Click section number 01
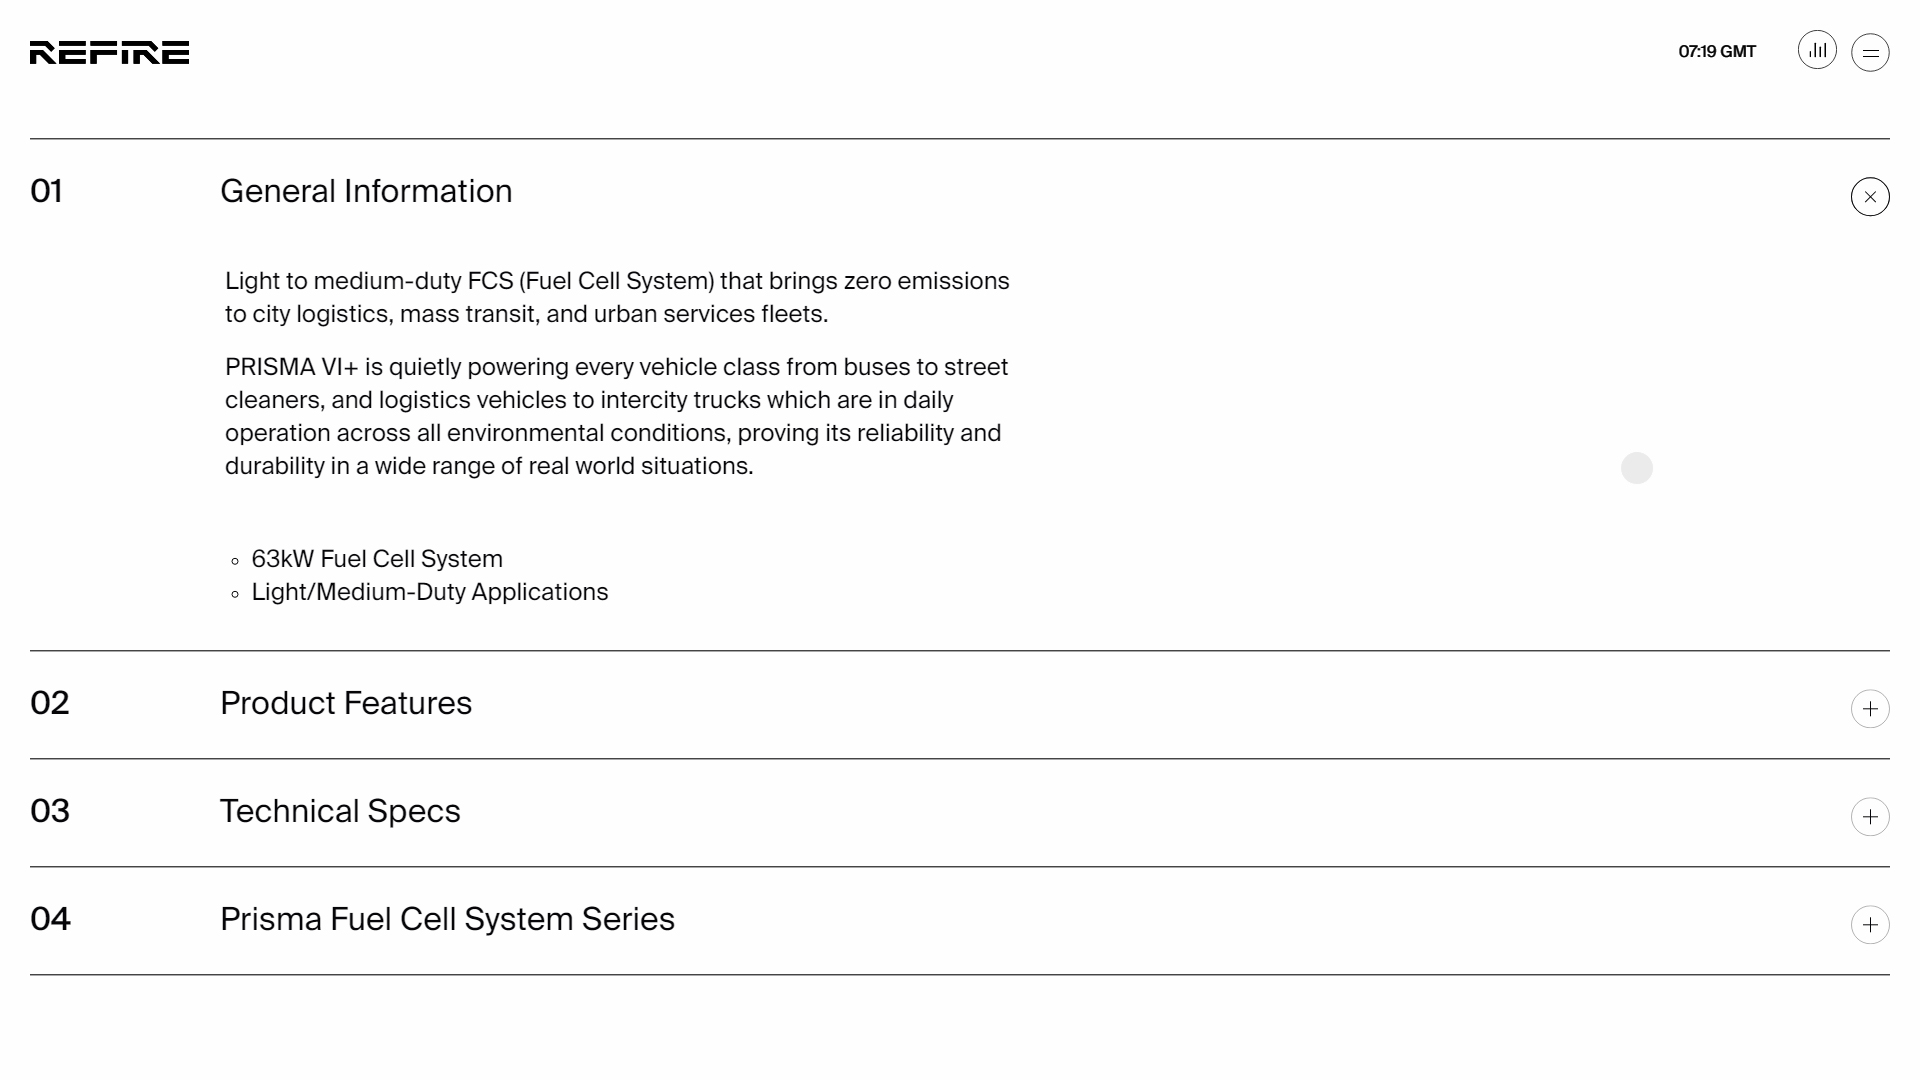The width and height of the screenshot is (1920, 1080). [47, 191]
